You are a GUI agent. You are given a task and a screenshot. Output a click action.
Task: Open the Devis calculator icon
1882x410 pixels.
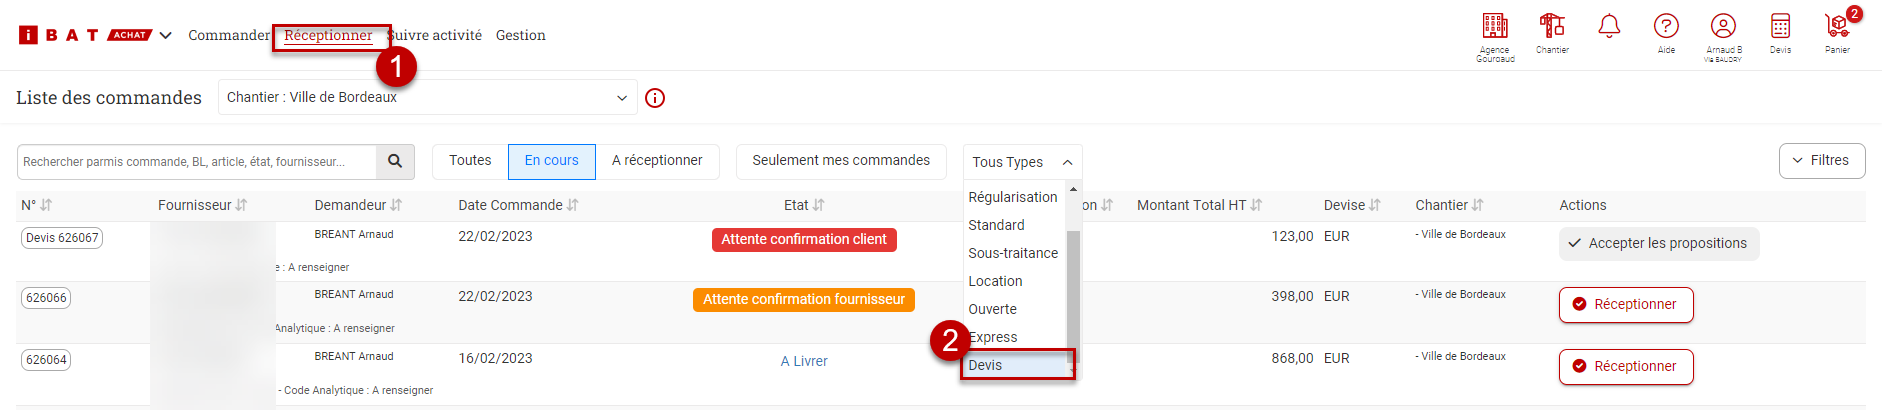pyautogui.click(x=1780, y=27)
